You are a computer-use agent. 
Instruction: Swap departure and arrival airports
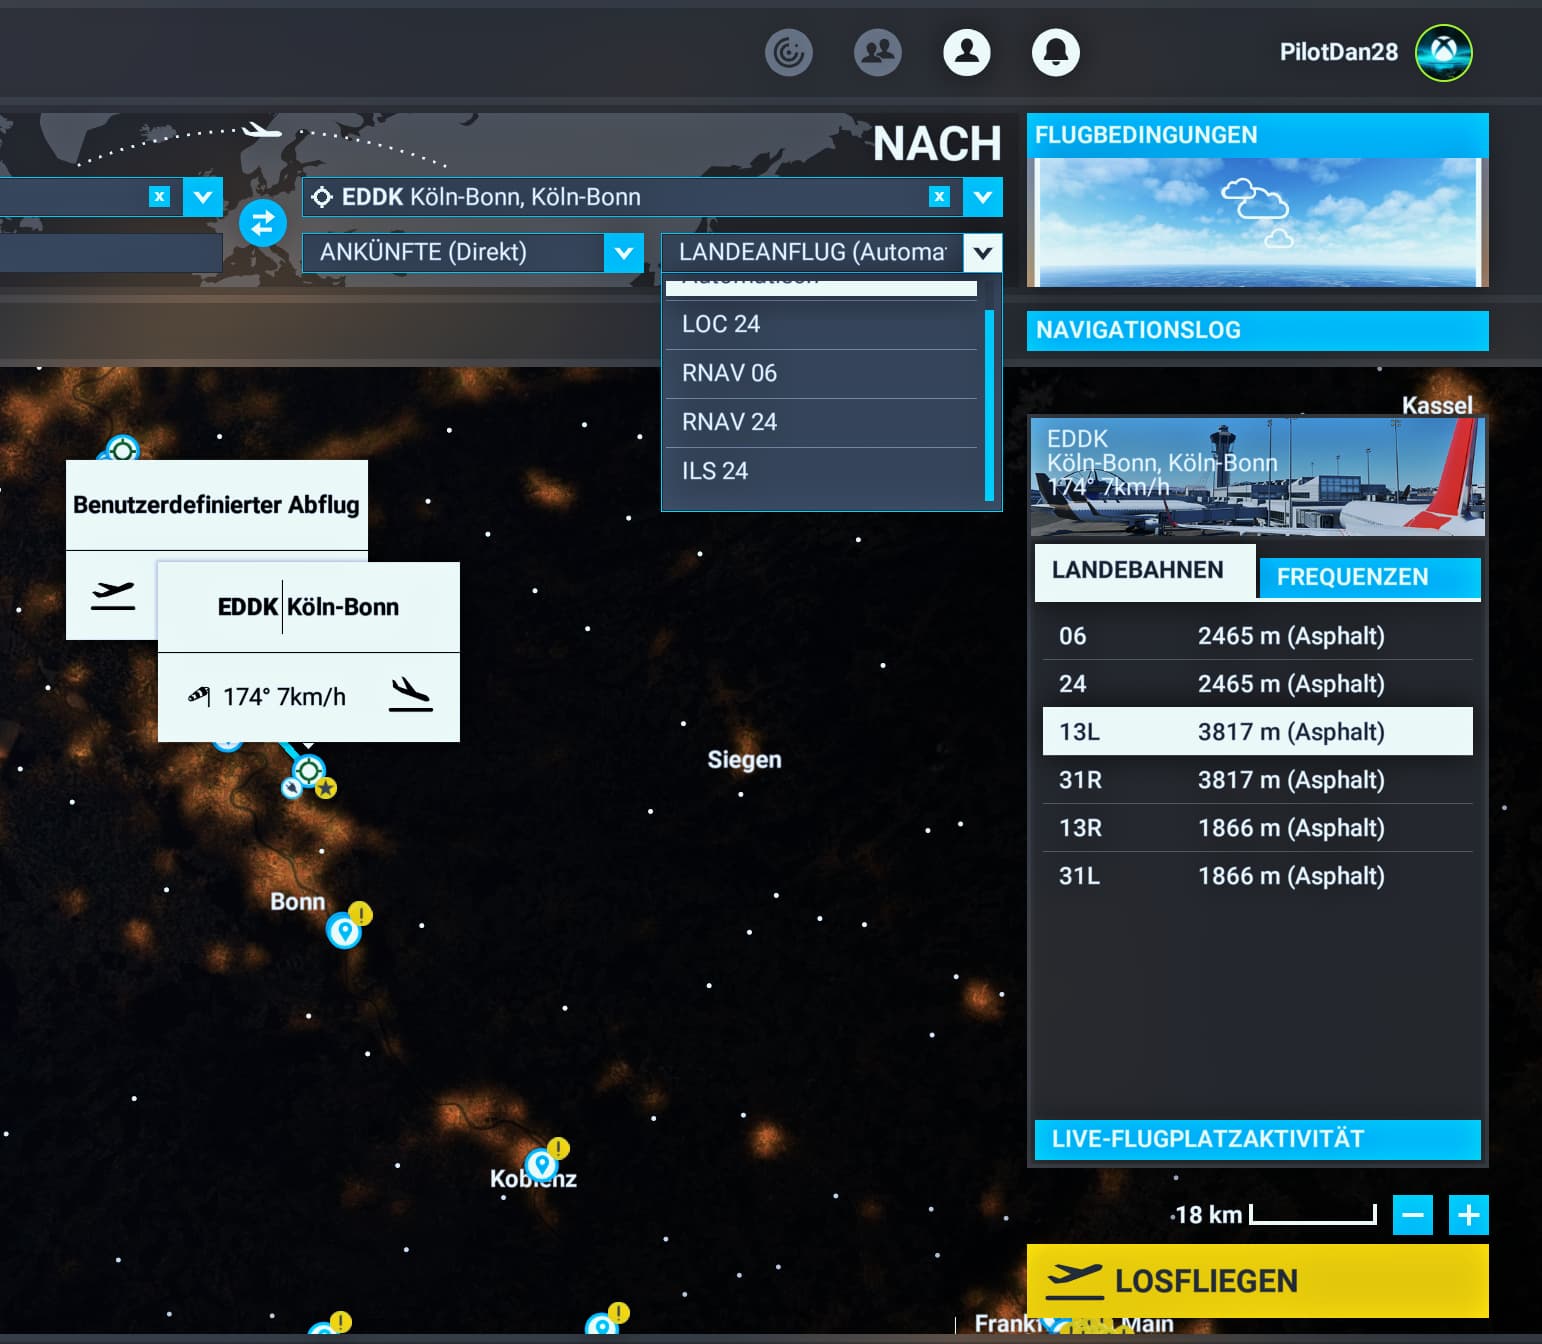[263, 223]
